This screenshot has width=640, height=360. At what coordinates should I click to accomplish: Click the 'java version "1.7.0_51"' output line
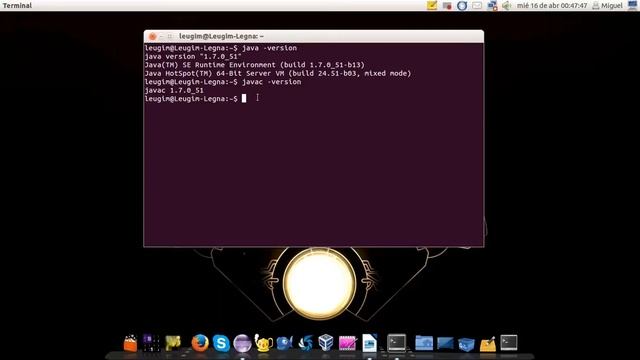pyautogui.click(x=193, y=57)
